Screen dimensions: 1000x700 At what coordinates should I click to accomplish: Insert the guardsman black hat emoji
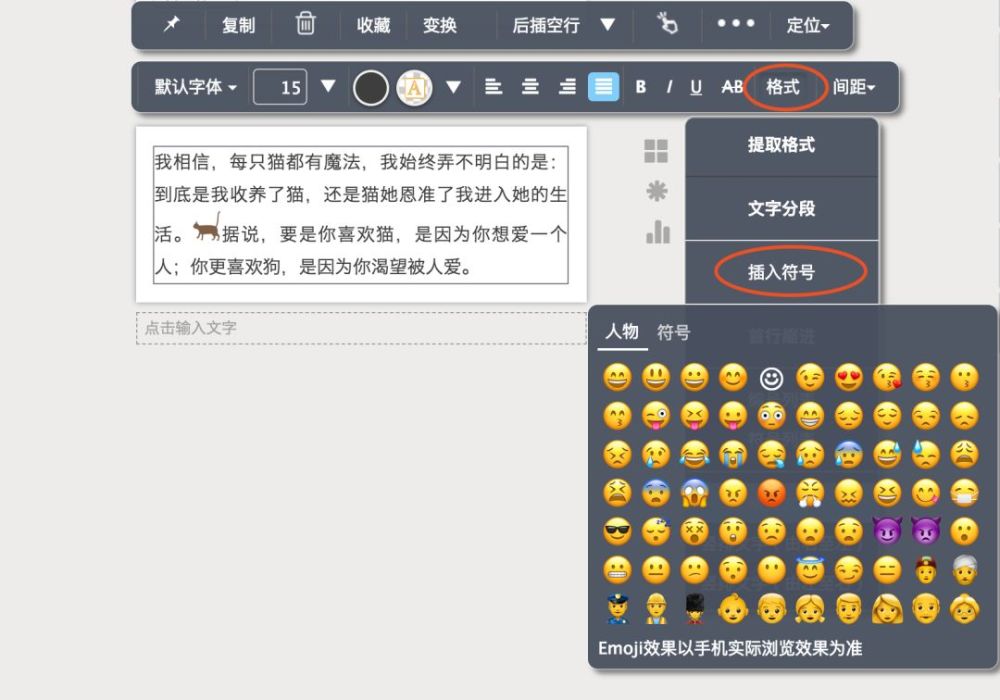694,609
